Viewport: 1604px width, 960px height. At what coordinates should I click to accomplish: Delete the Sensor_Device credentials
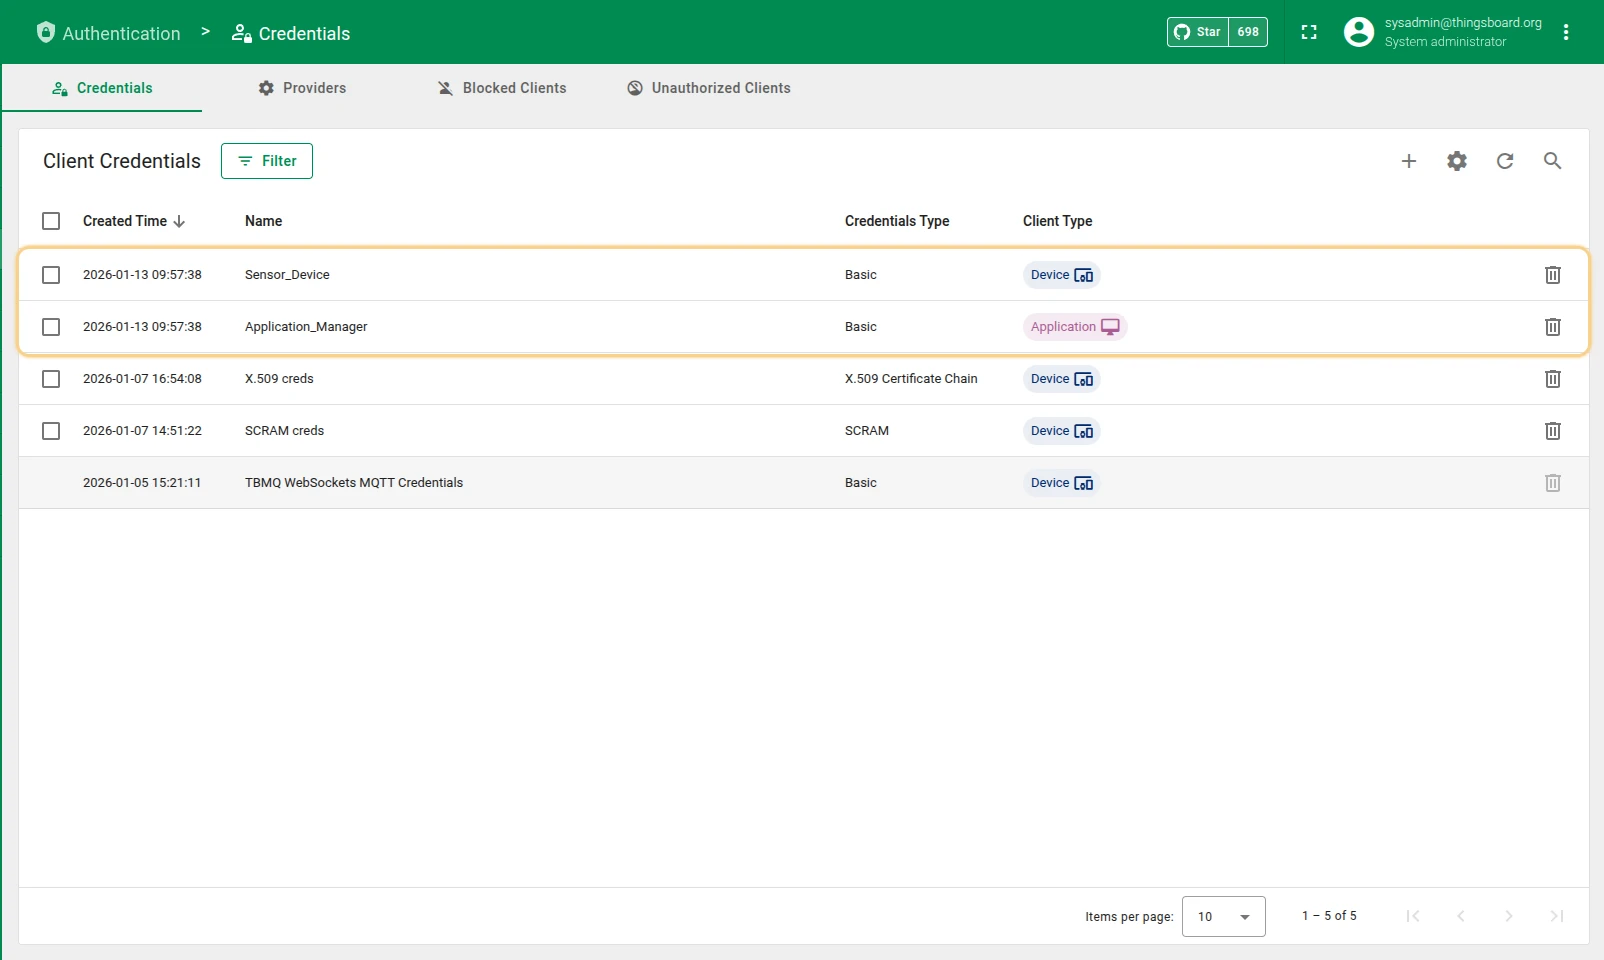1553,275
